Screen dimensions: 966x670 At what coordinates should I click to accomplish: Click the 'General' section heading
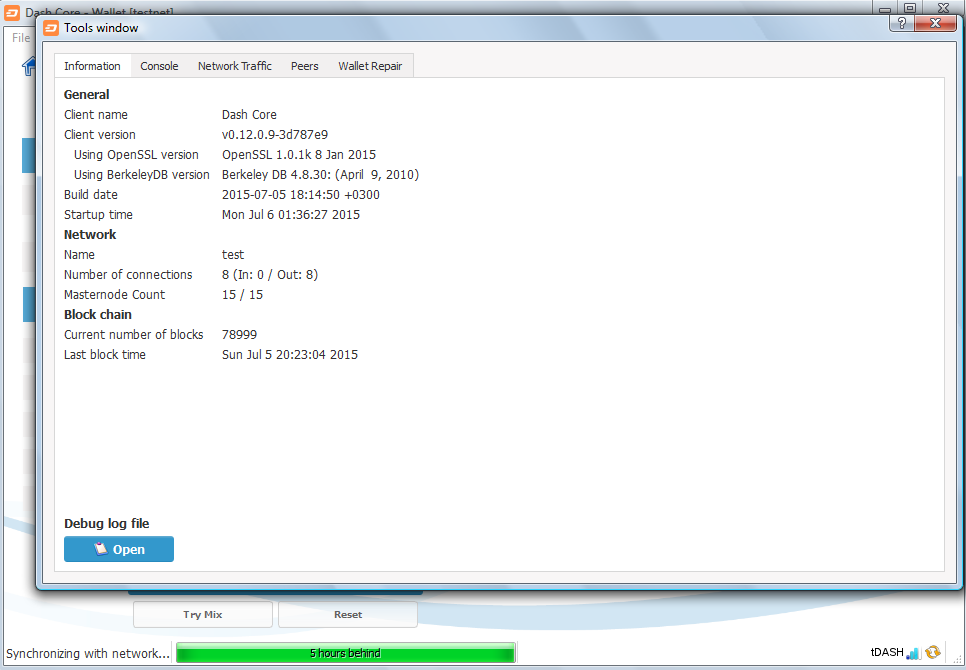pyautogui.click(x=86, y=95)
